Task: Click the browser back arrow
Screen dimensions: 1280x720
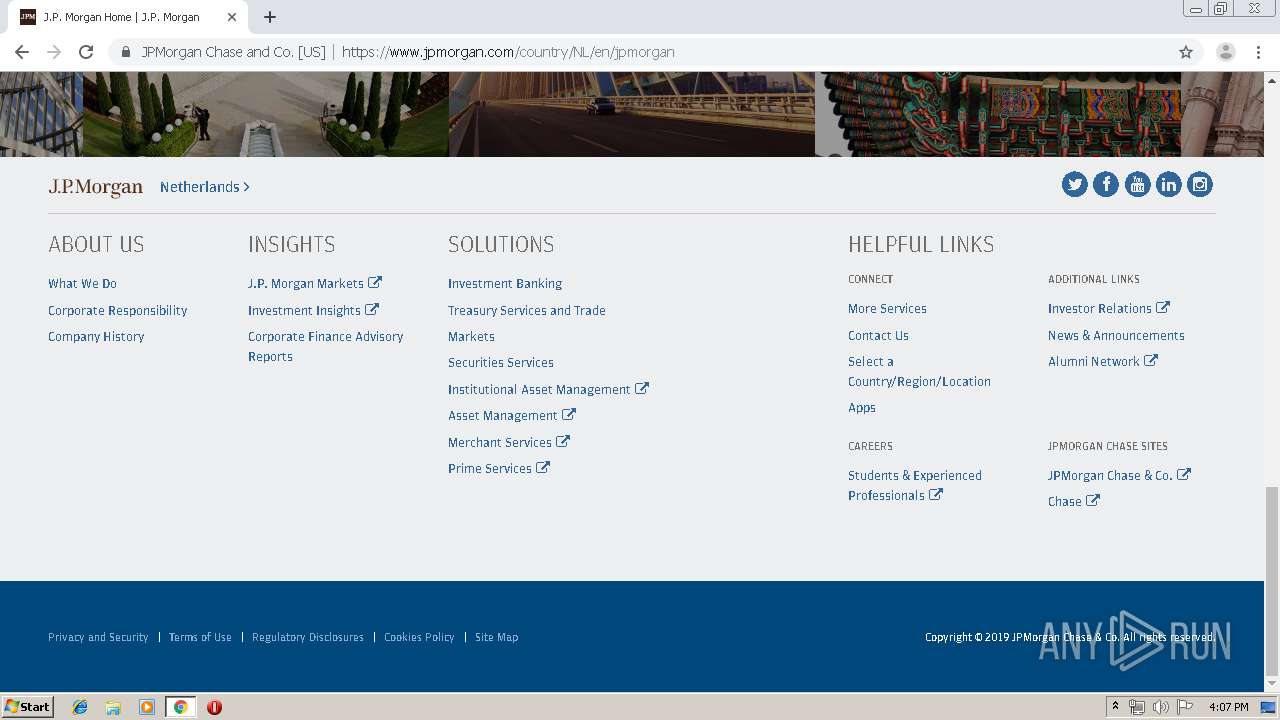Action: (x=22, y=52)
